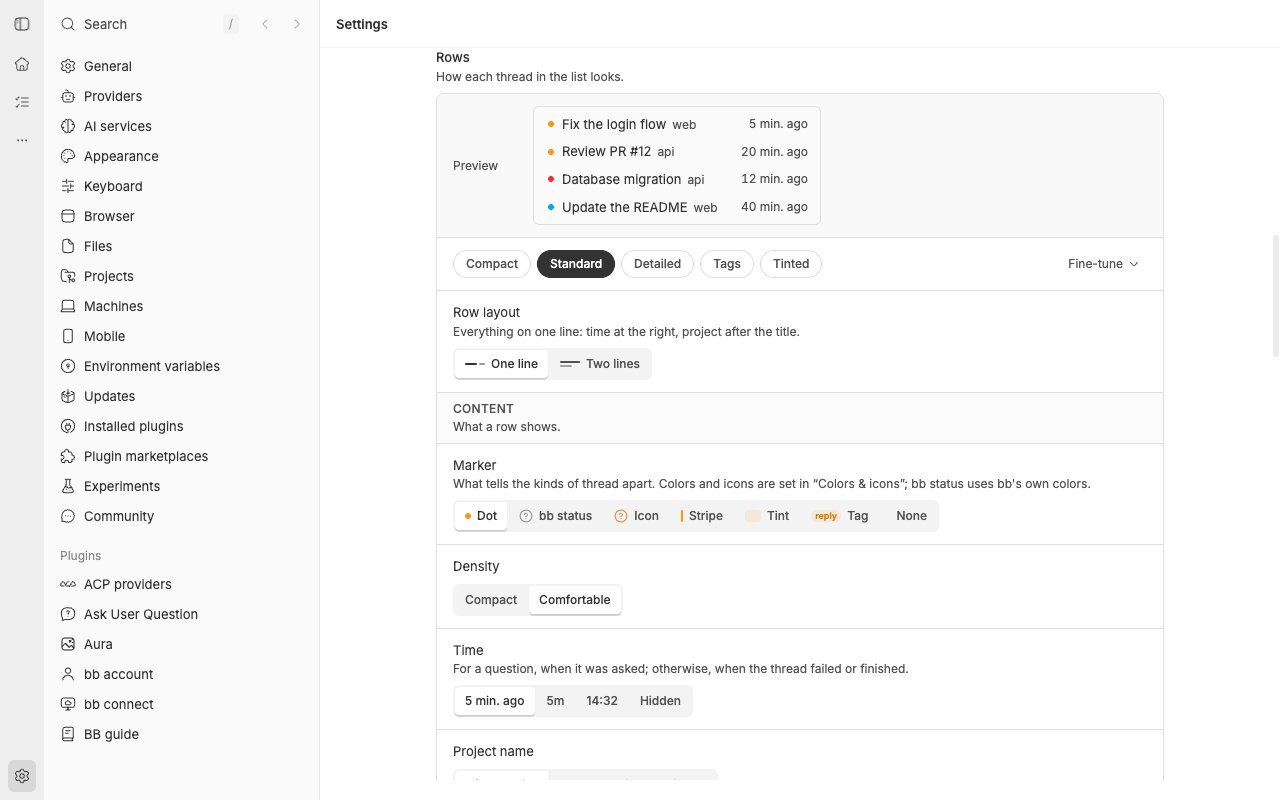The image size is (1280, 800).
Task: Choose the Detailed preset tab
Action: (657, 264)
